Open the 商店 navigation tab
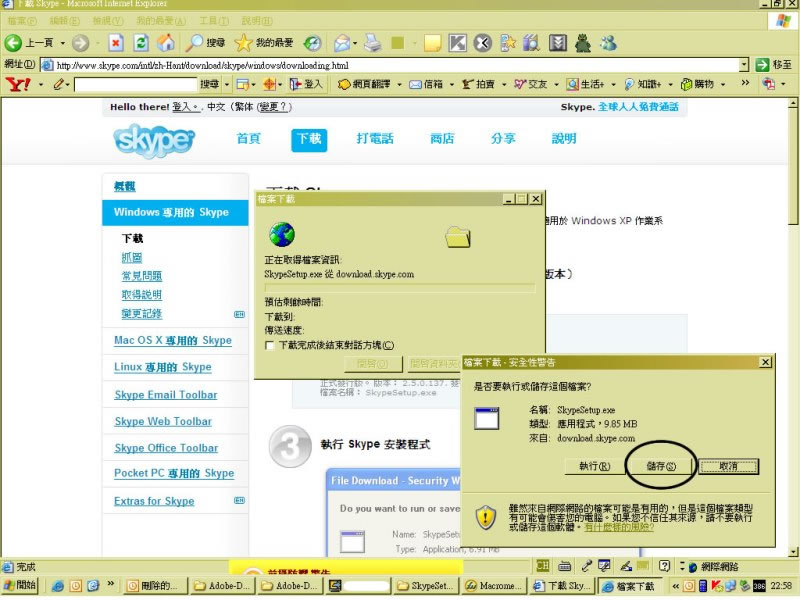 point(442,138)
